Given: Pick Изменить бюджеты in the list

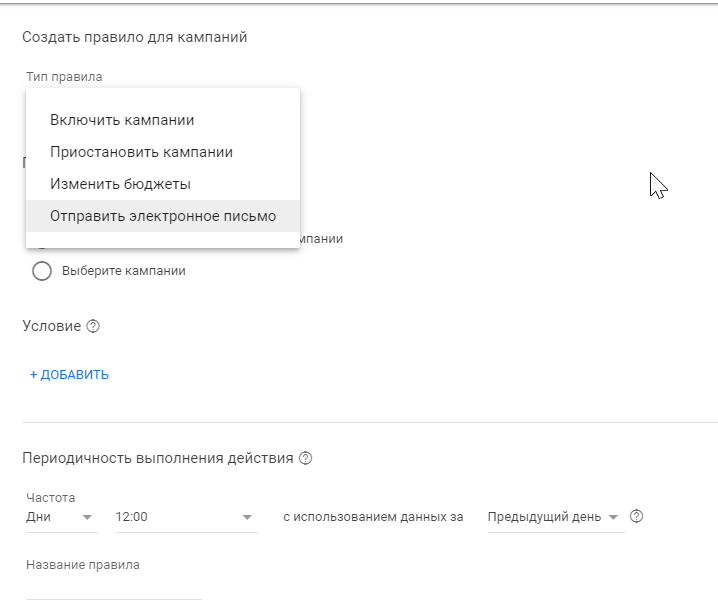Looking at the screenshot, I should click(x=120, y=184).
